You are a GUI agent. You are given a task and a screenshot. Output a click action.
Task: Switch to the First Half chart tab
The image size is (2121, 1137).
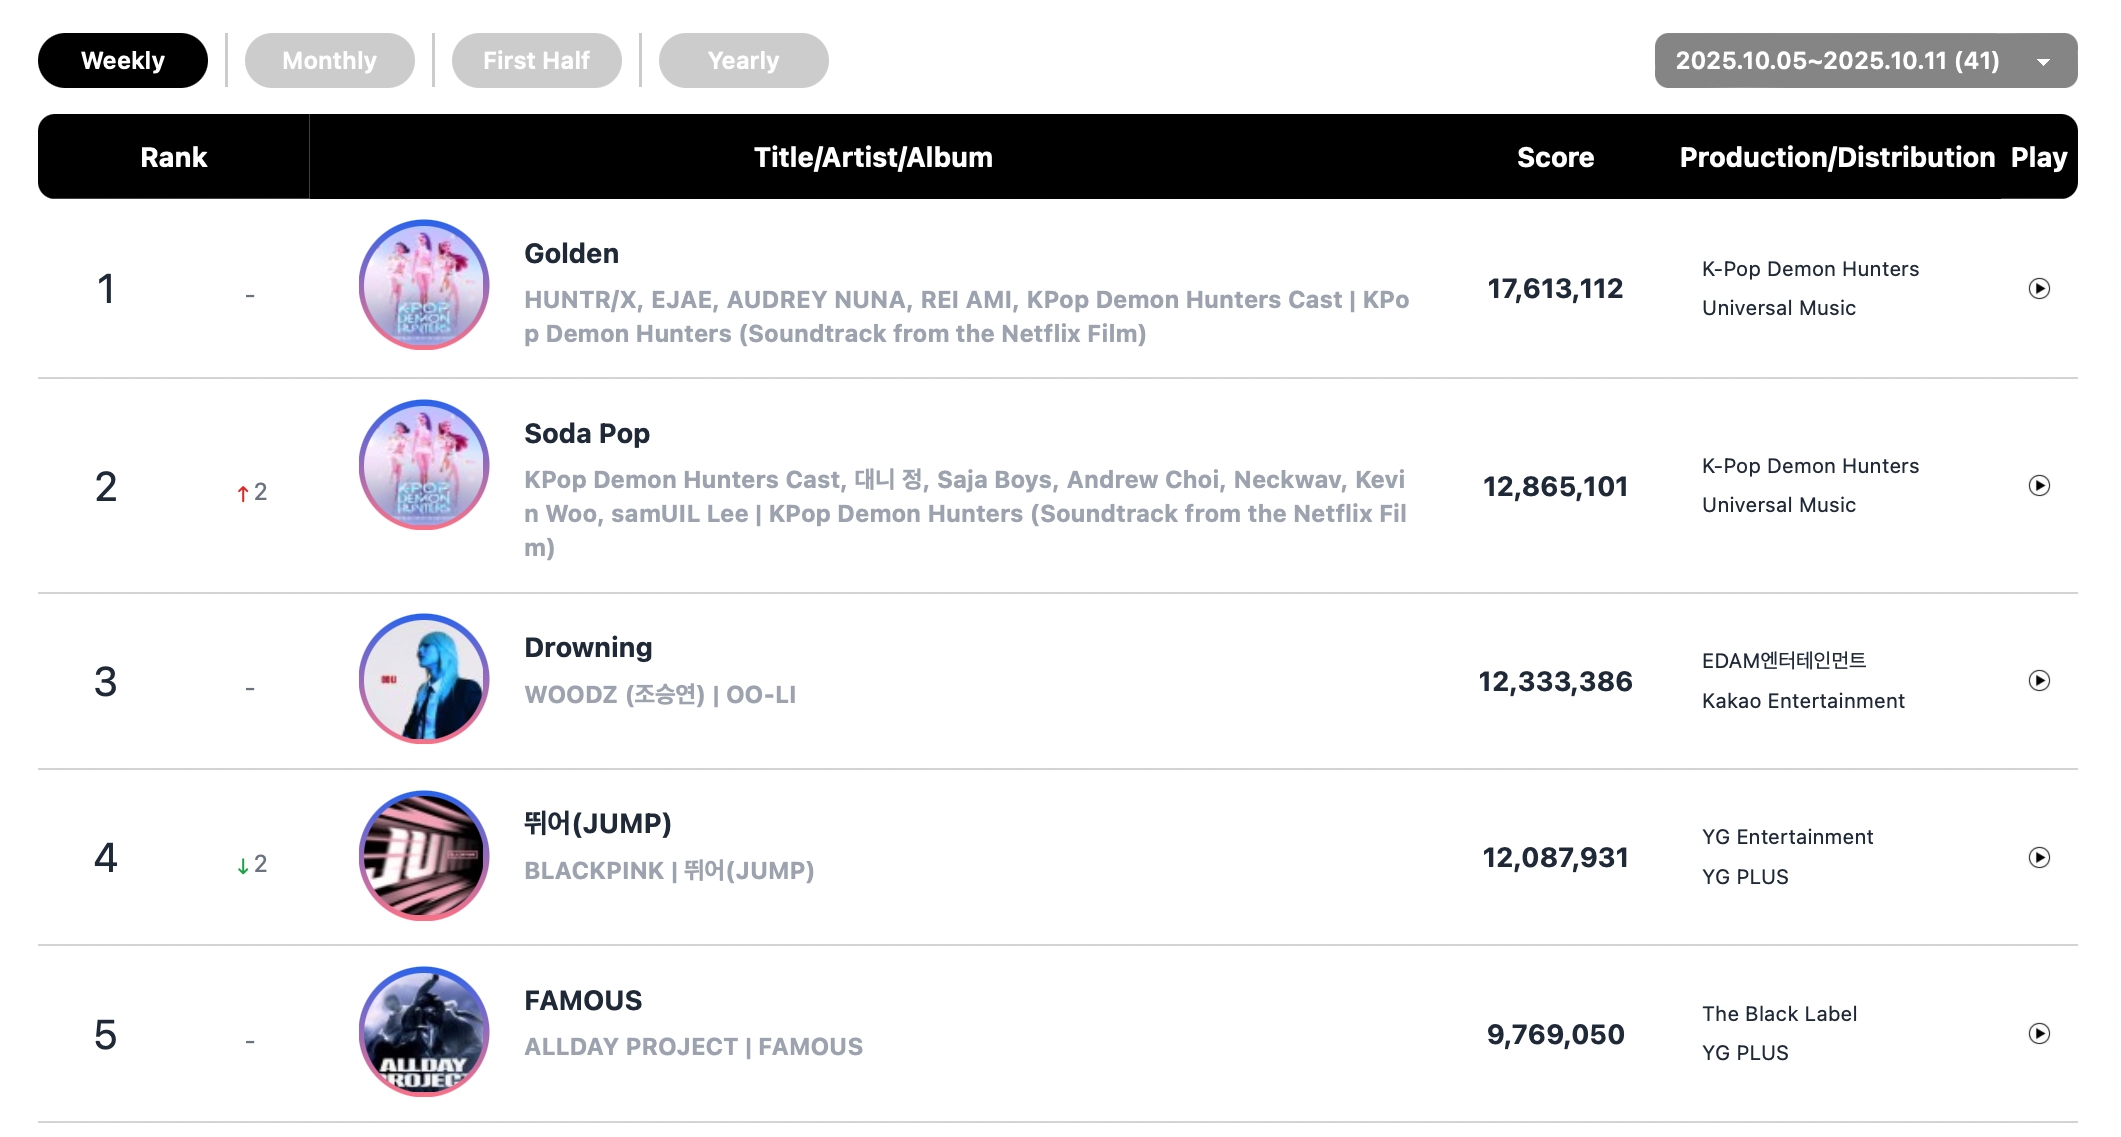point(536,61)
